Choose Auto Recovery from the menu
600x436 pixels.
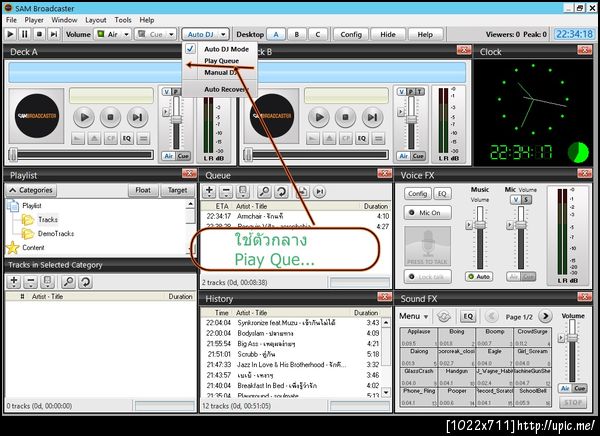click(226, 89)
